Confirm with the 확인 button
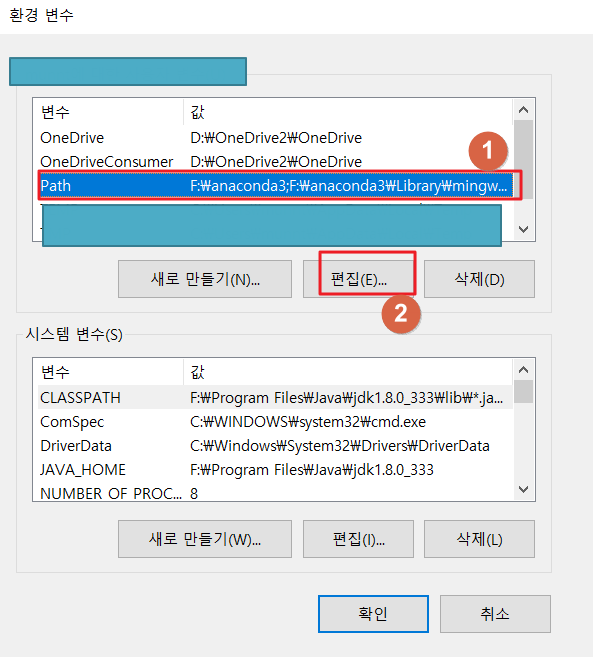 [x=373, y=614]
